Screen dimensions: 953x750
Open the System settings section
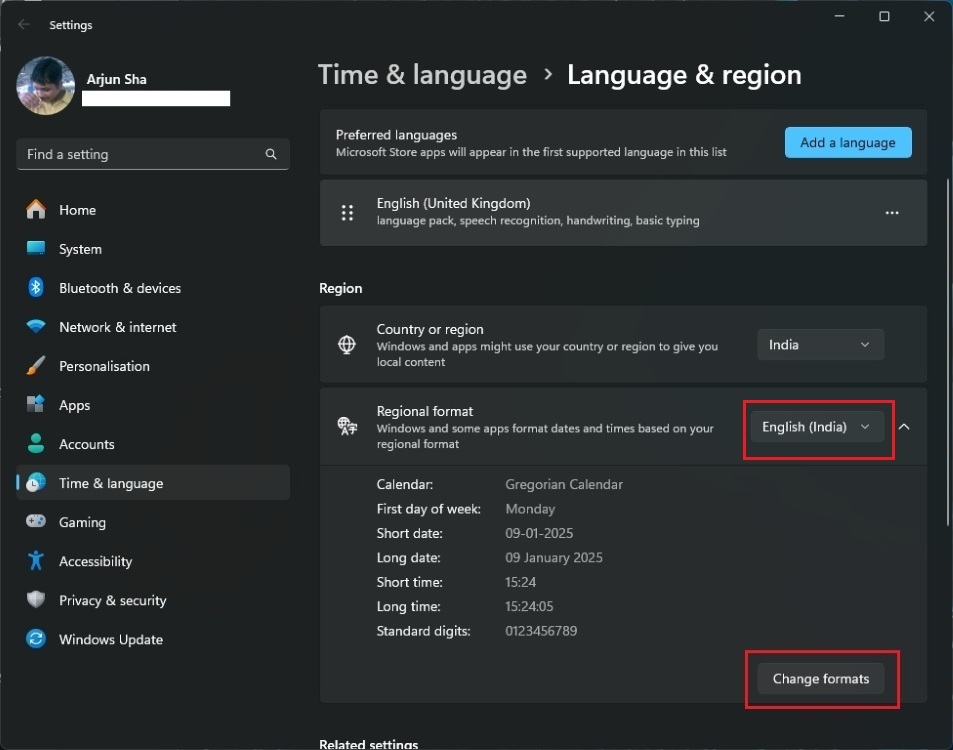pos(79,249)
